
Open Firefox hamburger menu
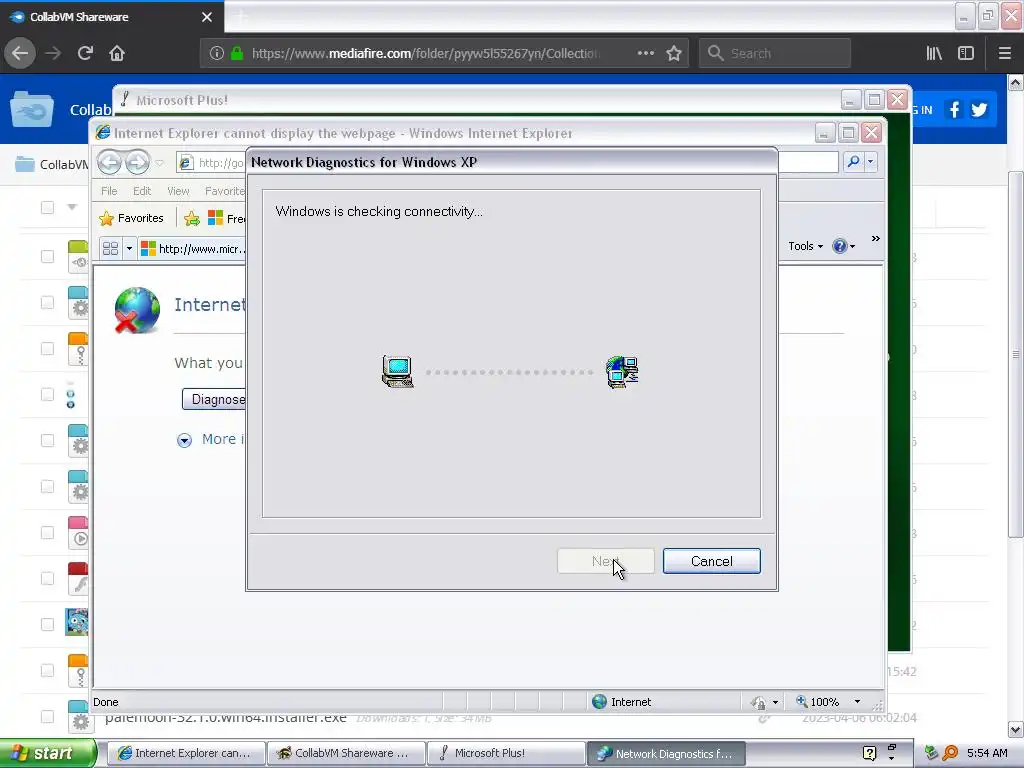tap(1005, 53)
